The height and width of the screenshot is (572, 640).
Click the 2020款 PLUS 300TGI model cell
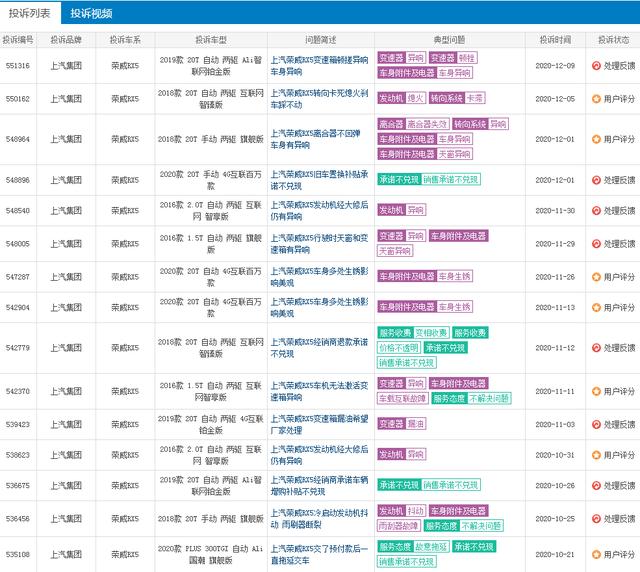(x=211, y=554)
